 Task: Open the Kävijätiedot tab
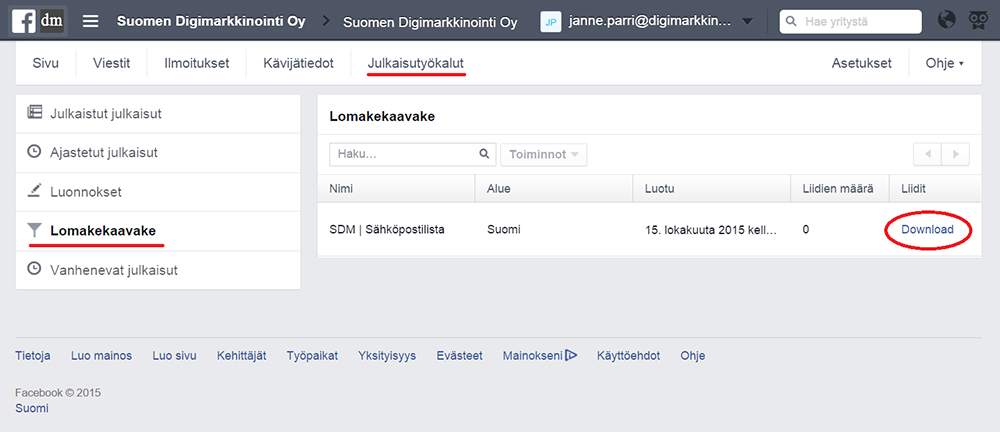(298, 63)
